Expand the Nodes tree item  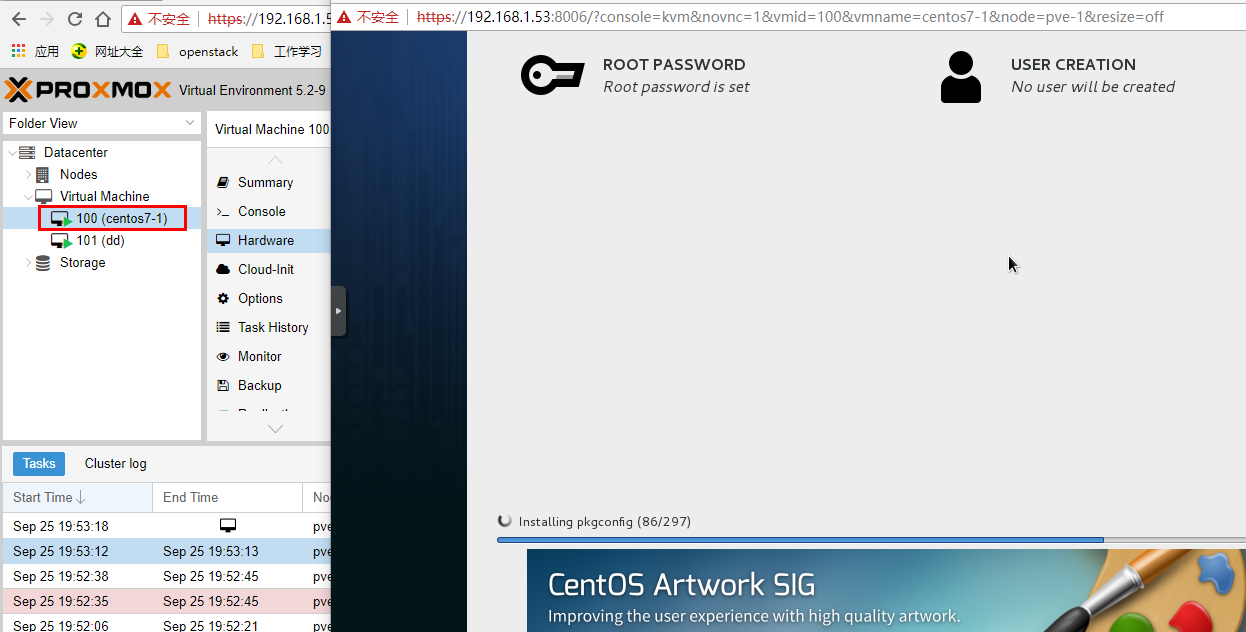tap(26, 174)
